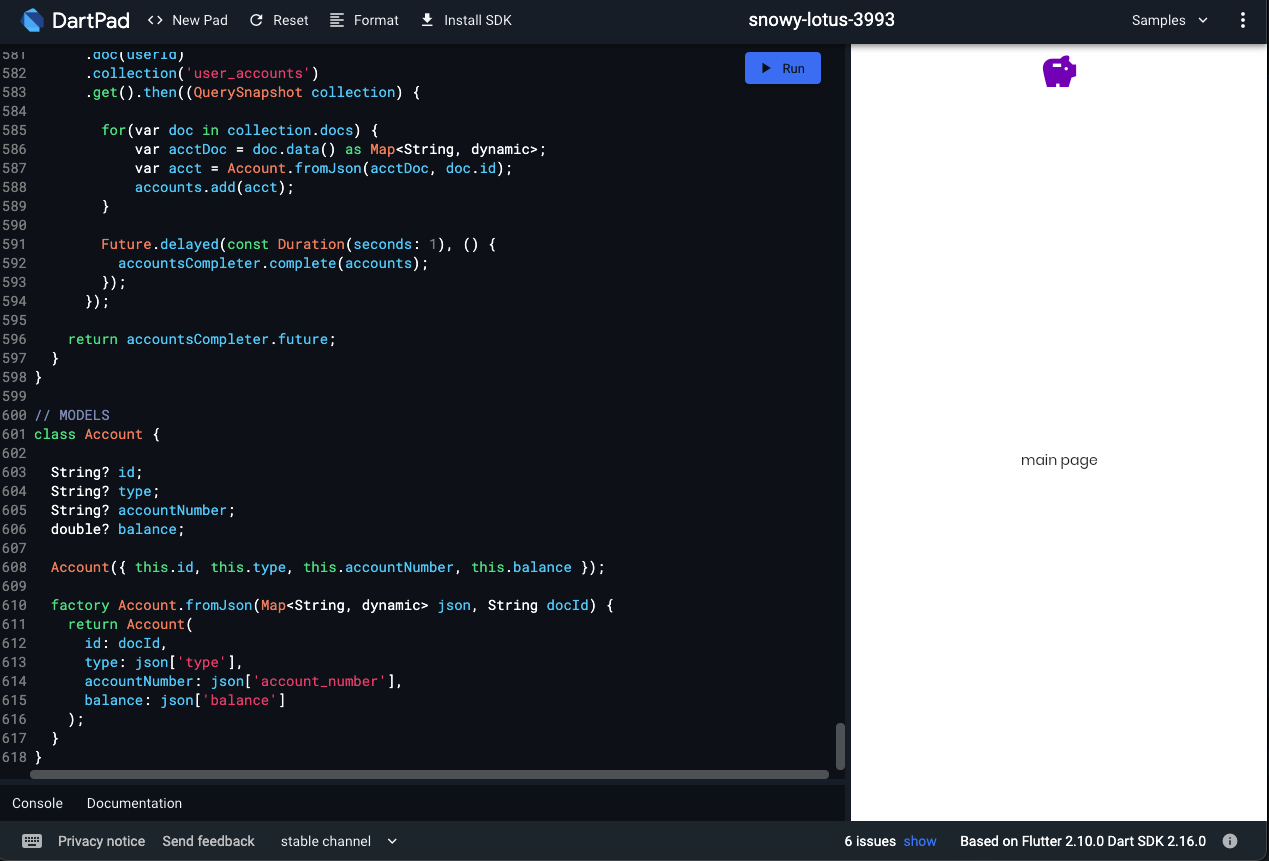
Task: Click the 'Based on Flutter 2.10.0' status text
Action: pyautogui.click(x=1083, y=841)
